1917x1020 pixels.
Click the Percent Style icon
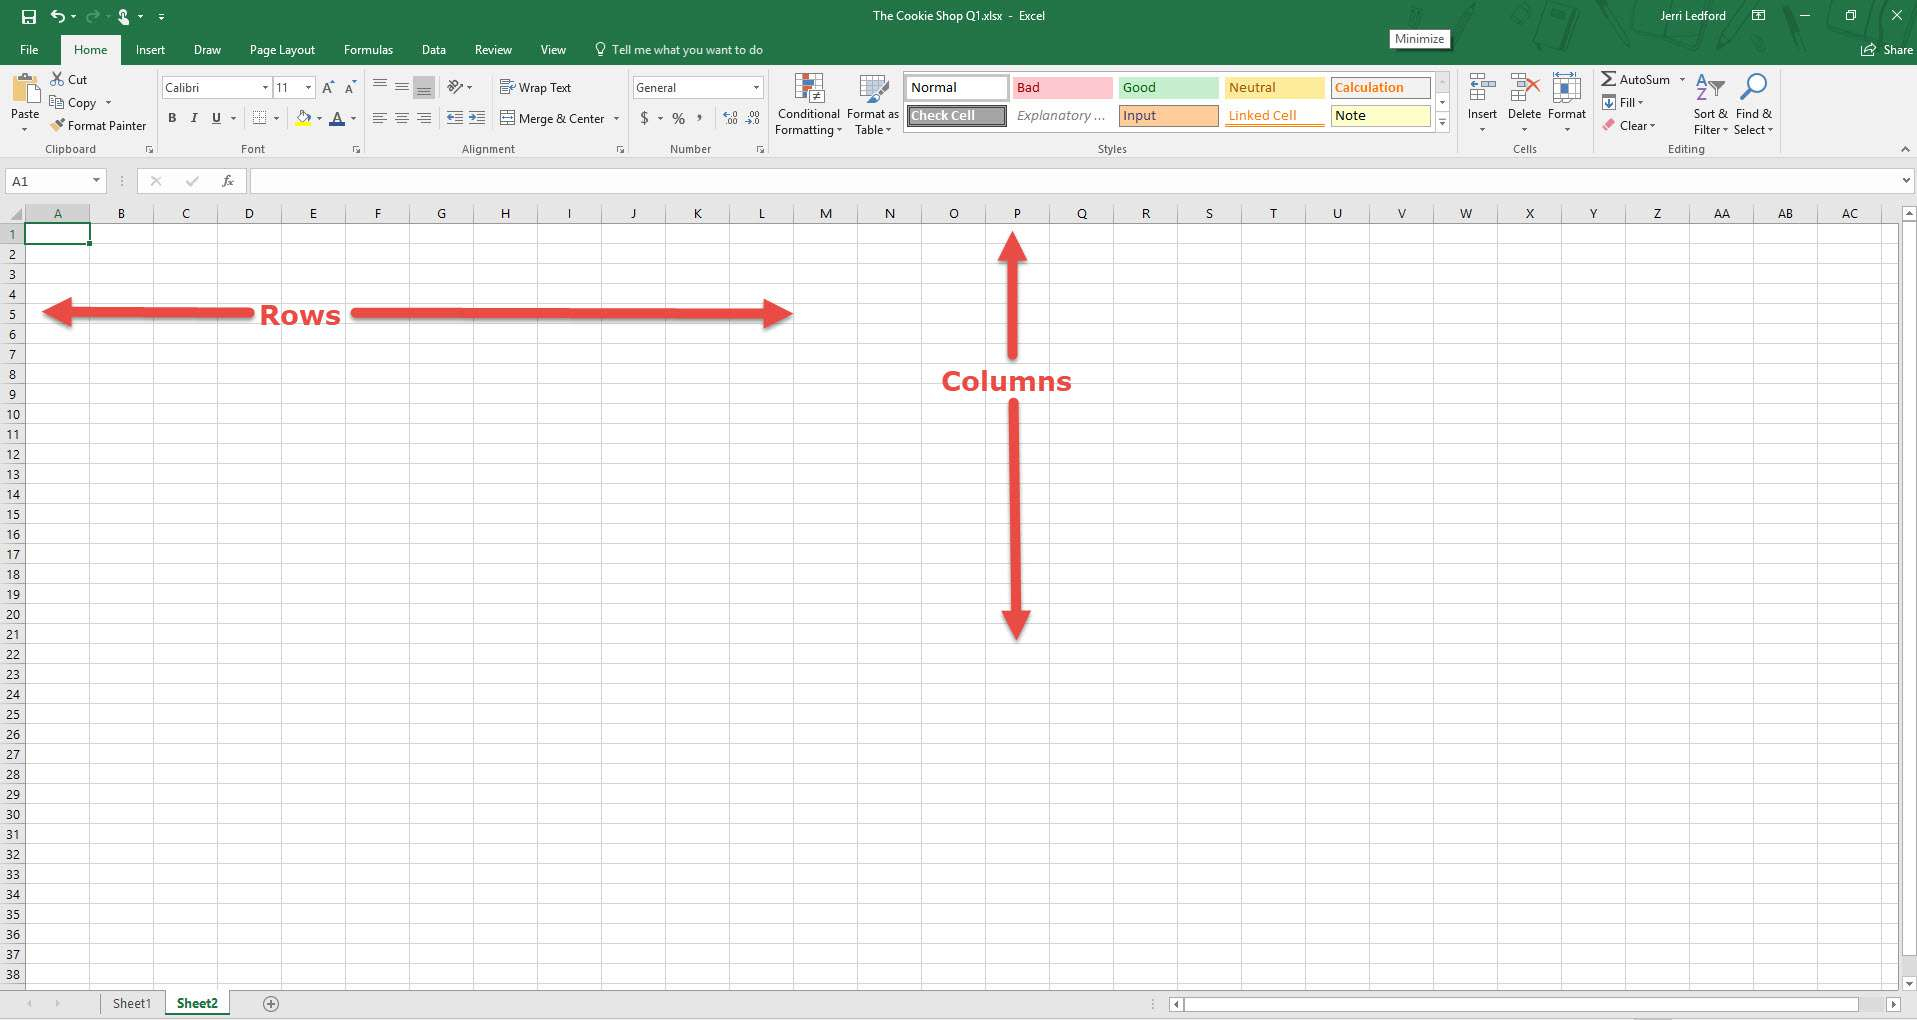678,118
